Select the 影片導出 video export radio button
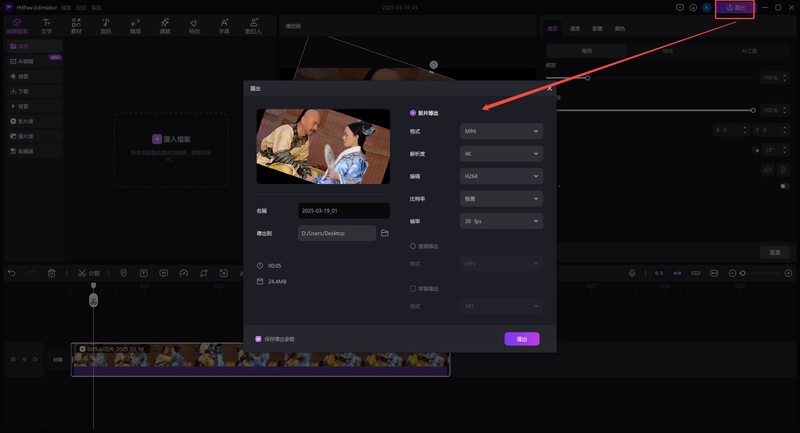This screenshot has height=433, width=800. 414,113
